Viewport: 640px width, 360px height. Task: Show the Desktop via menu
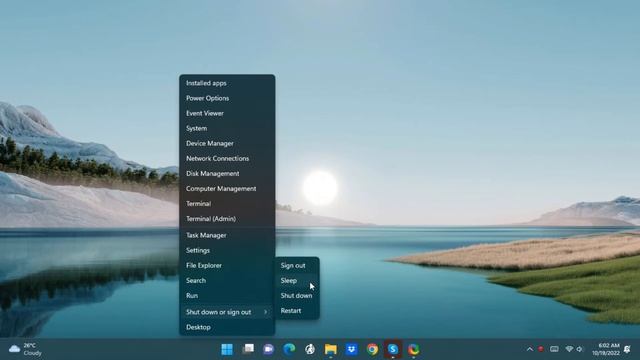pos(227,327)
